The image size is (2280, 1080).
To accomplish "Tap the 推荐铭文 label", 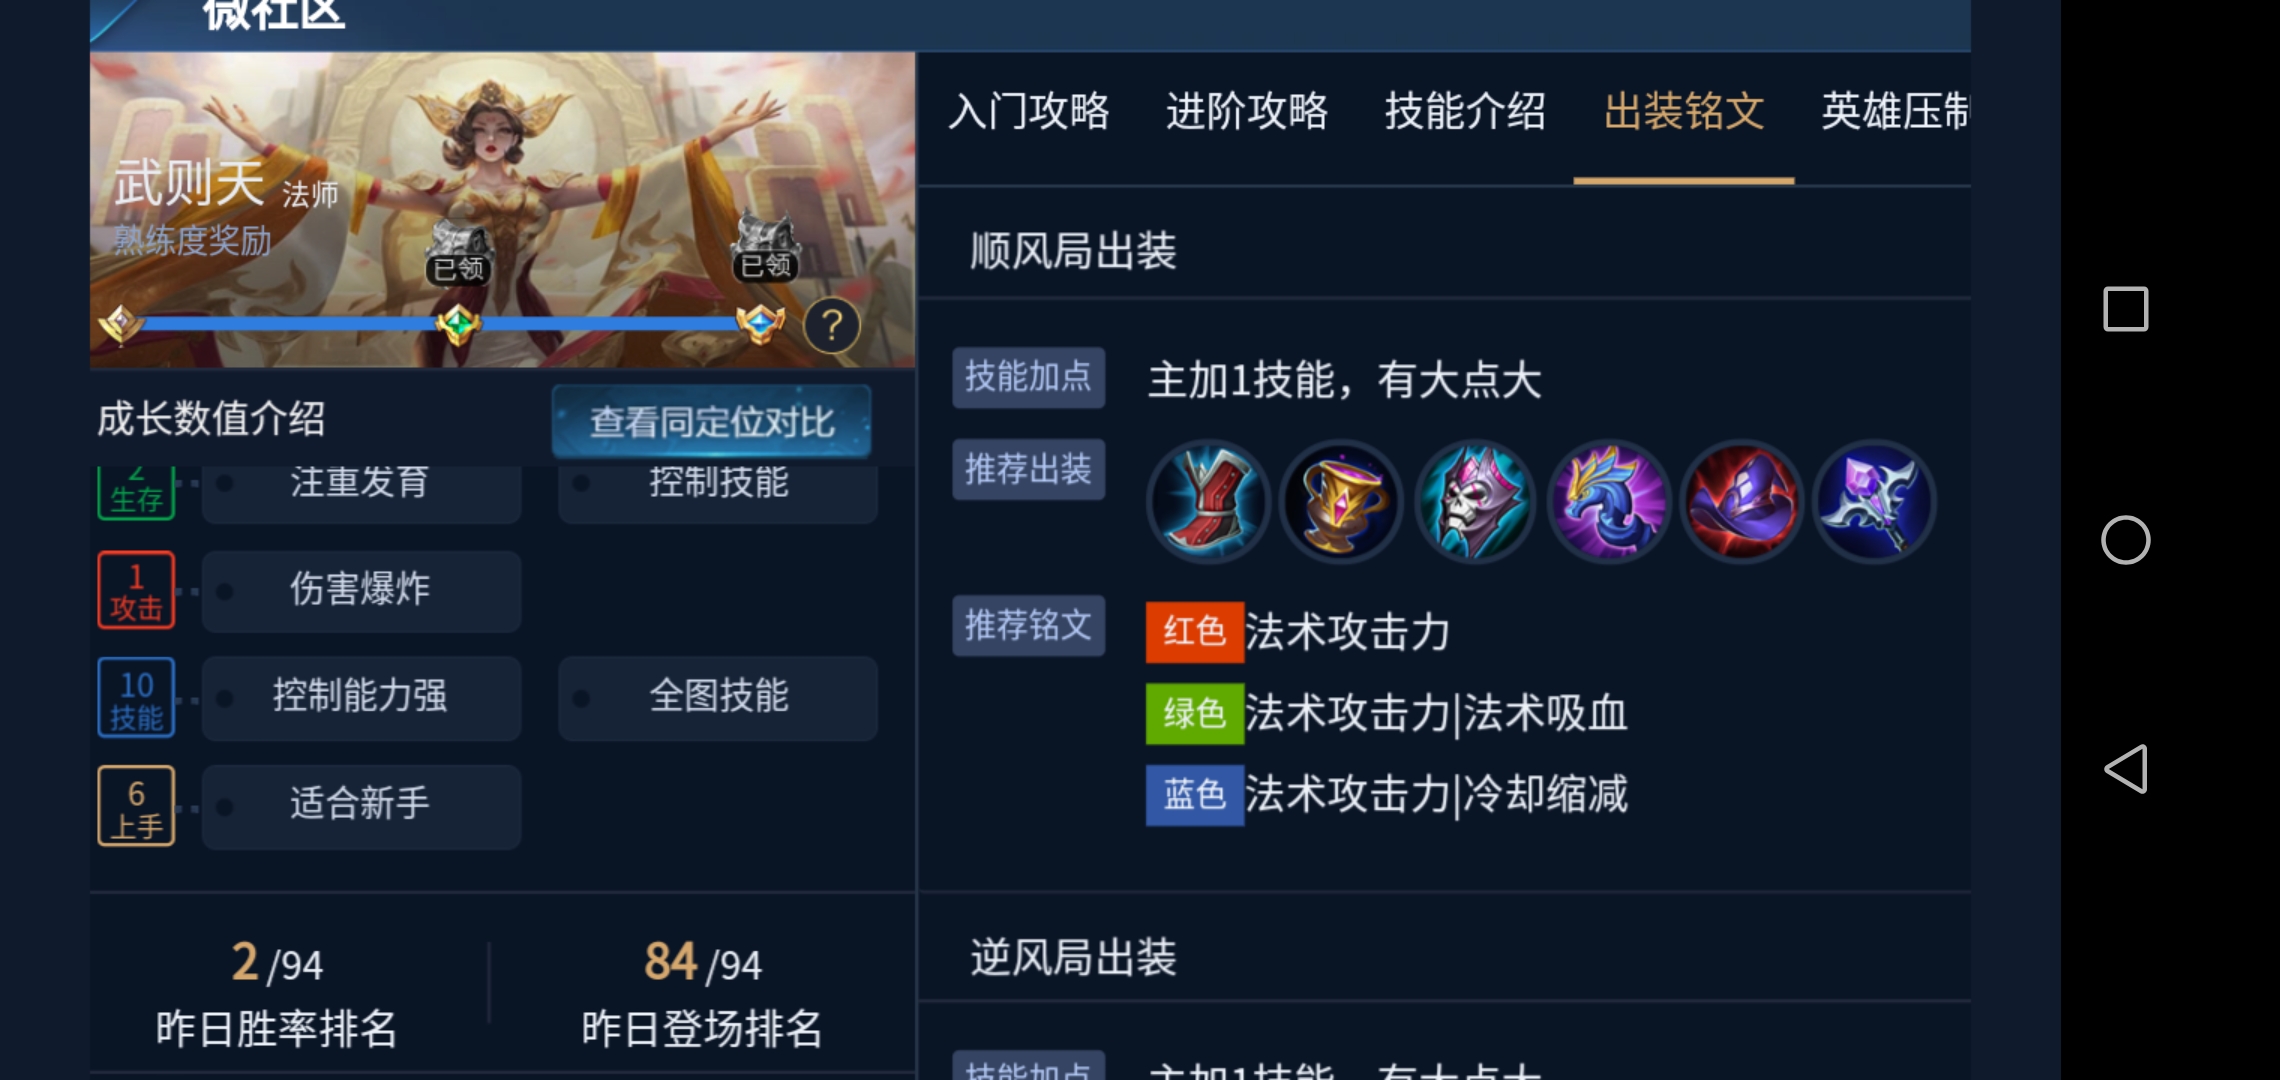I will [1029, 626].
